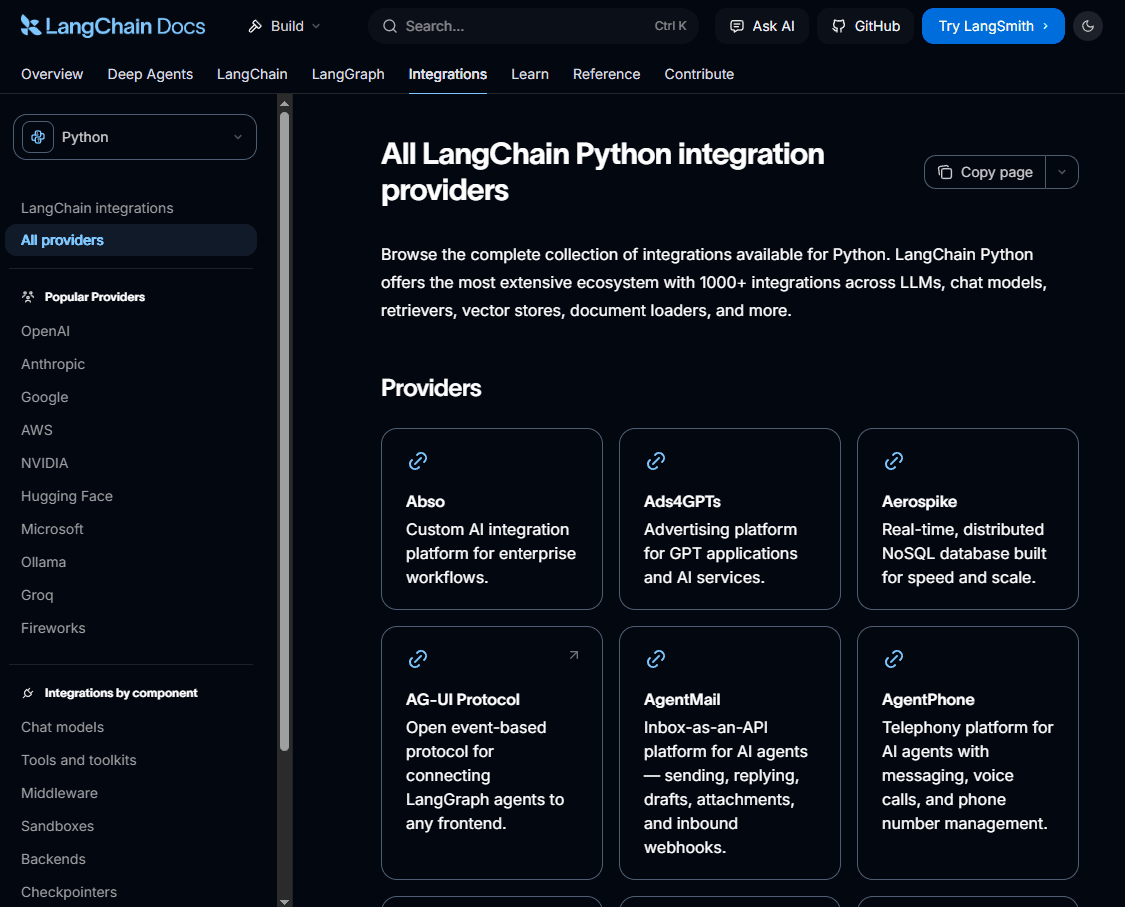Click the link icon on Ads4GPTs card
Image resolution: width=1125 pixels, height=907 pixels.
[656, 461]
